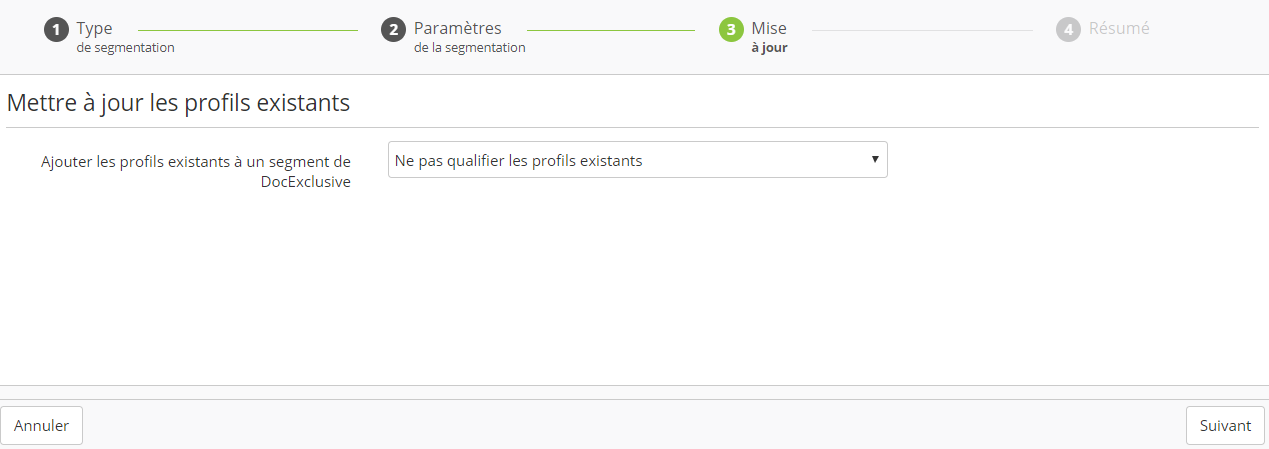Image resolution: width=1269 pixels, height=449 pixels.
Task: Continue with the Suivant button
Action: click(1225, 425)
